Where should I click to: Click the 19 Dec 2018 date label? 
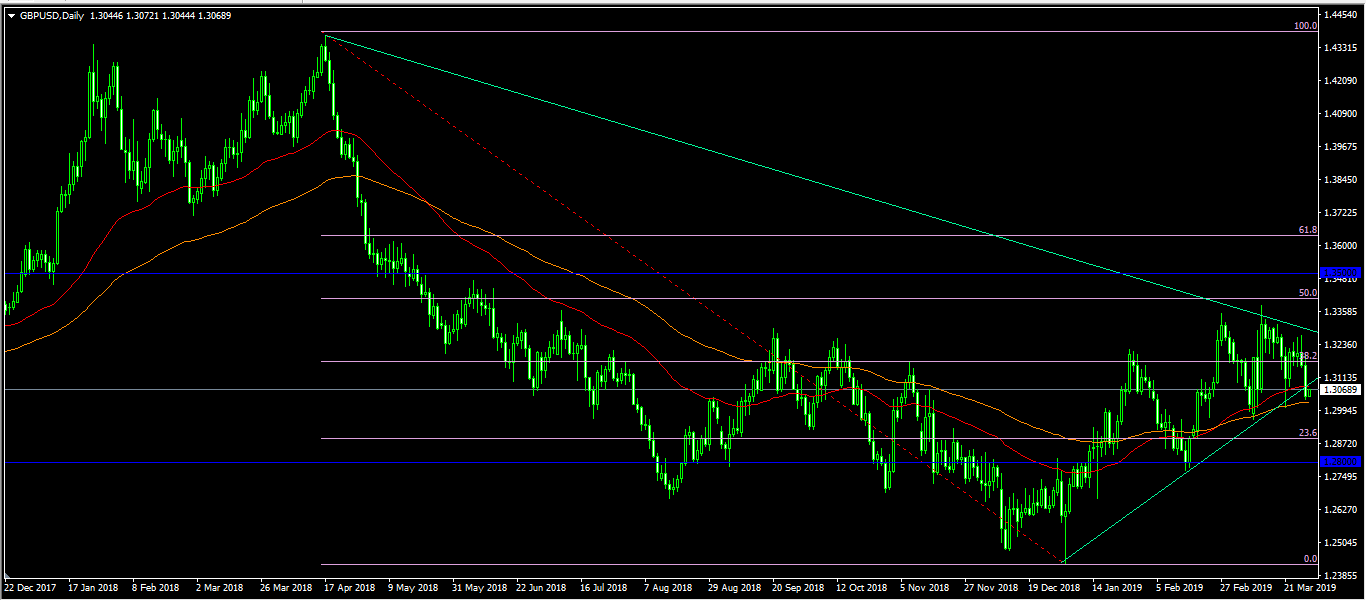coord(1054,588)
